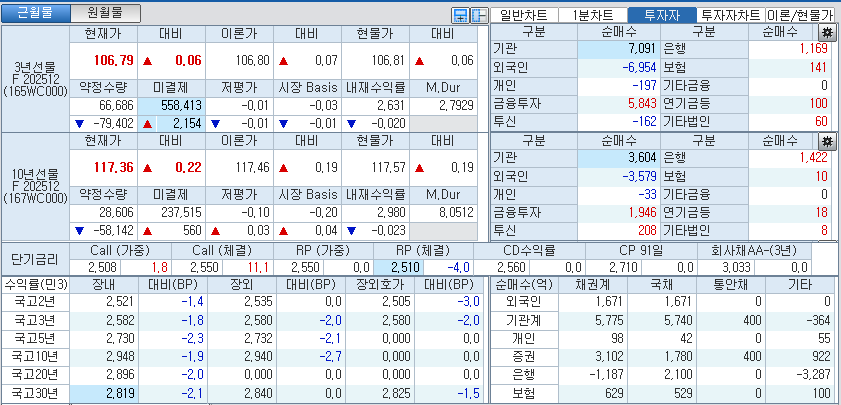Screen dimensions: 841x405
Task: Open settings gear for 10-year futures investor table
Action: tap(827, 141)
